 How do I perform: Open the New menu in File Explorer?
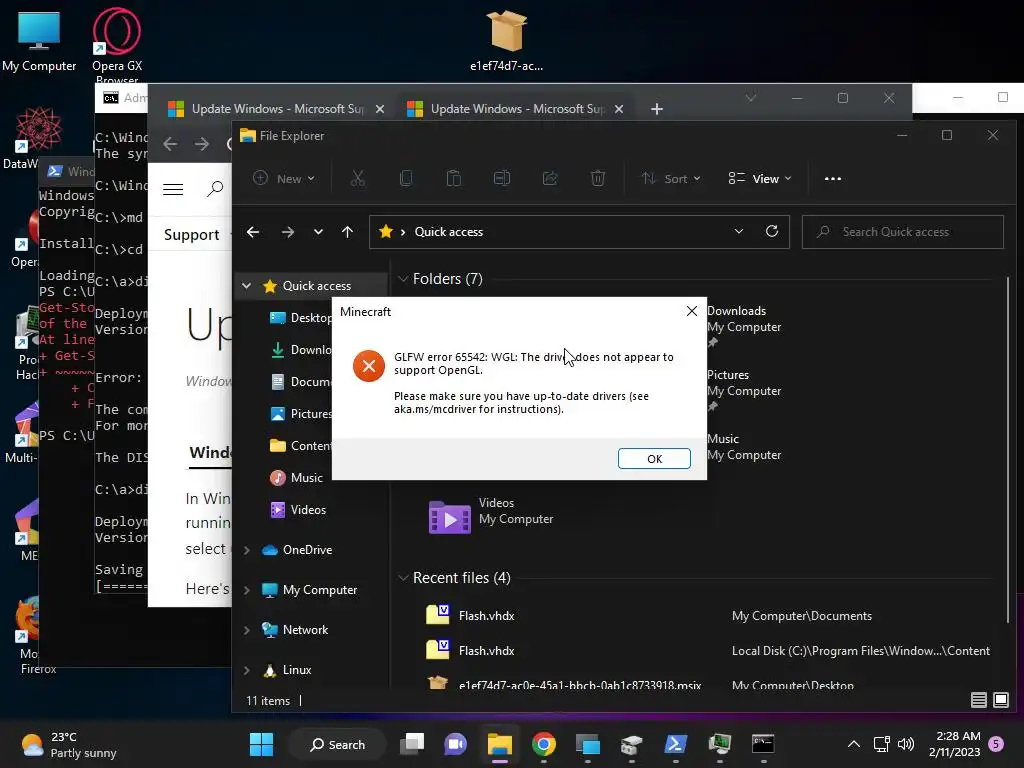click(284, 178)
